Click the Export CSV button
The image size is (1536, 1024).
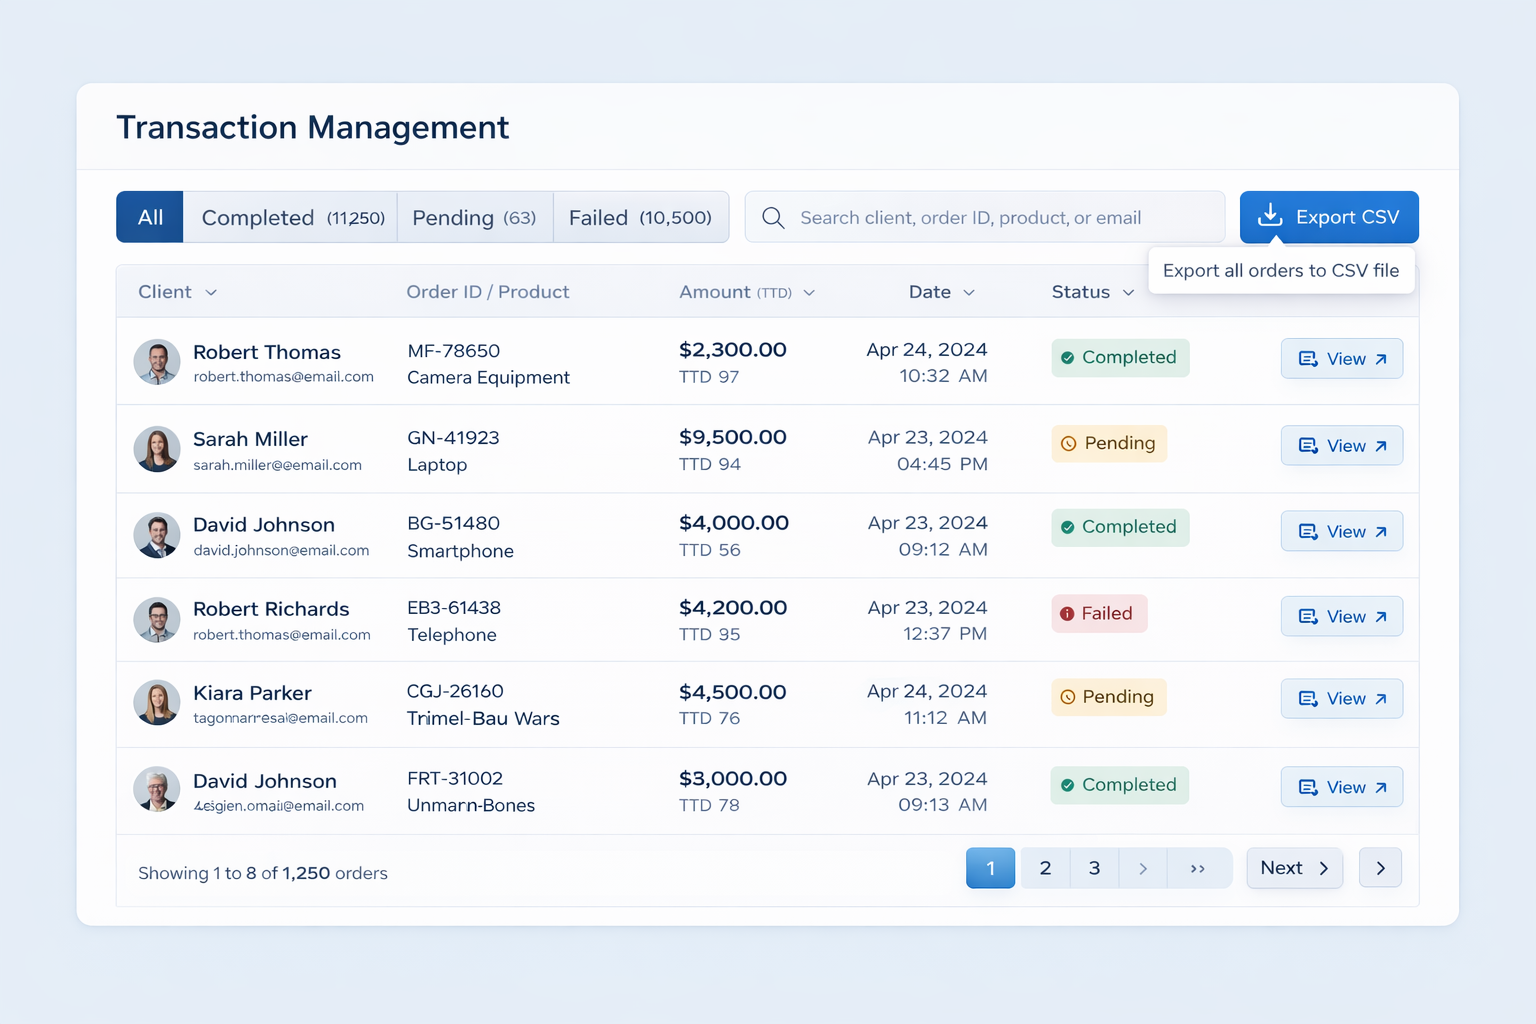pos(1329,217)
